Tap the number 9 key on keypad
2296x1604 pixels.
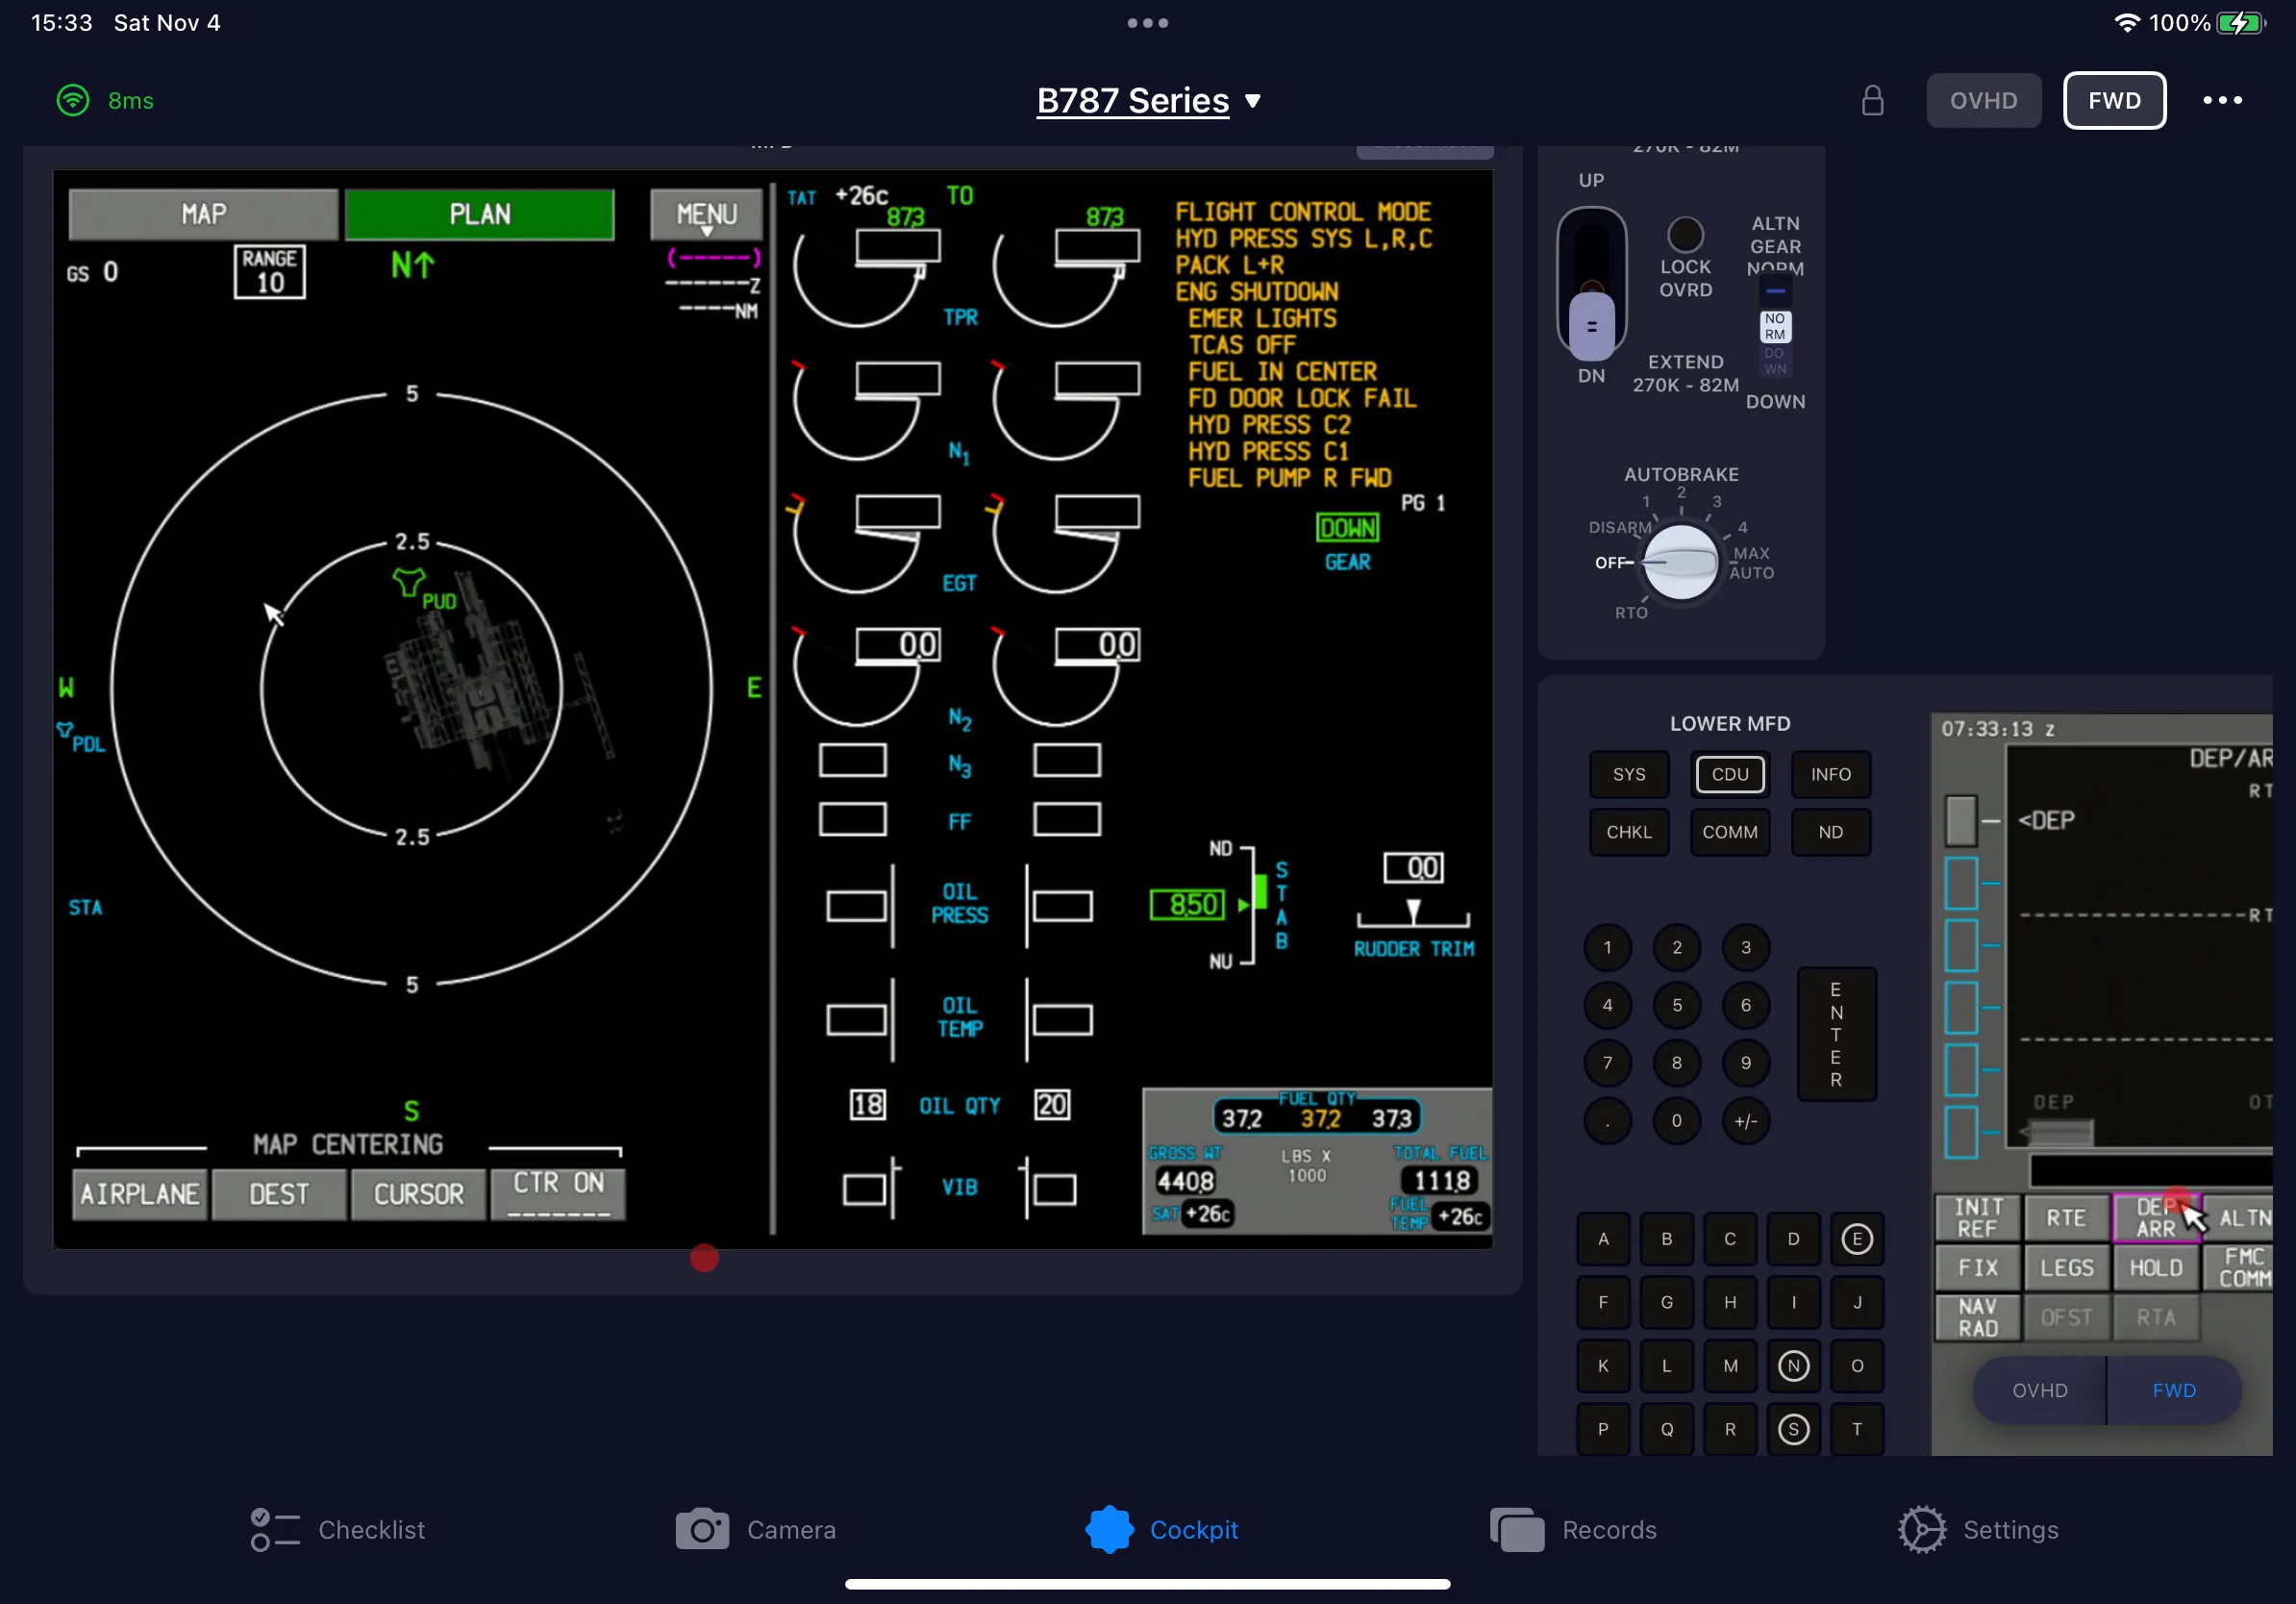(1746, 1063)
